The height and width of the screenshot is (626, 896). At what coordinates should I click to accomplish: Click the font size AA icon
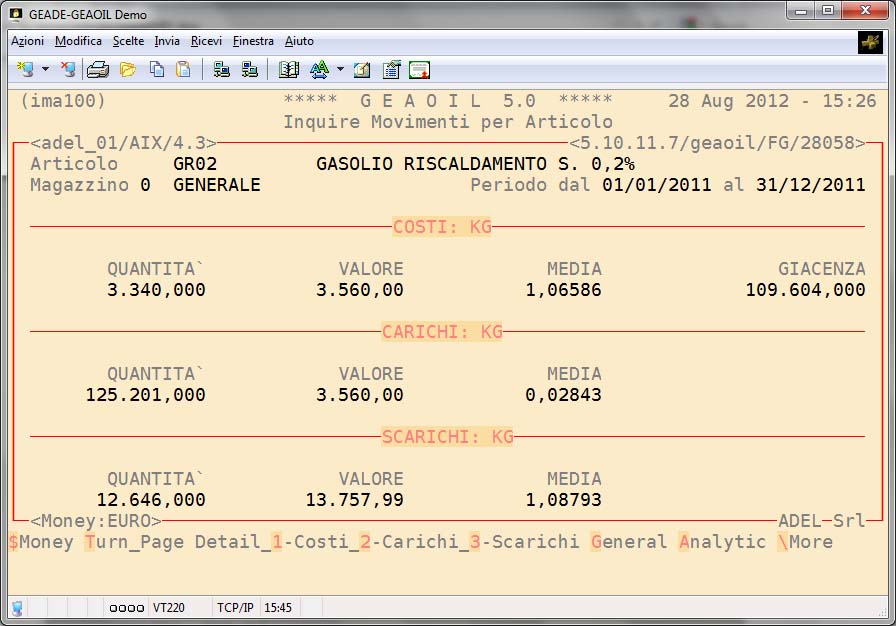[x=319, y=70]
